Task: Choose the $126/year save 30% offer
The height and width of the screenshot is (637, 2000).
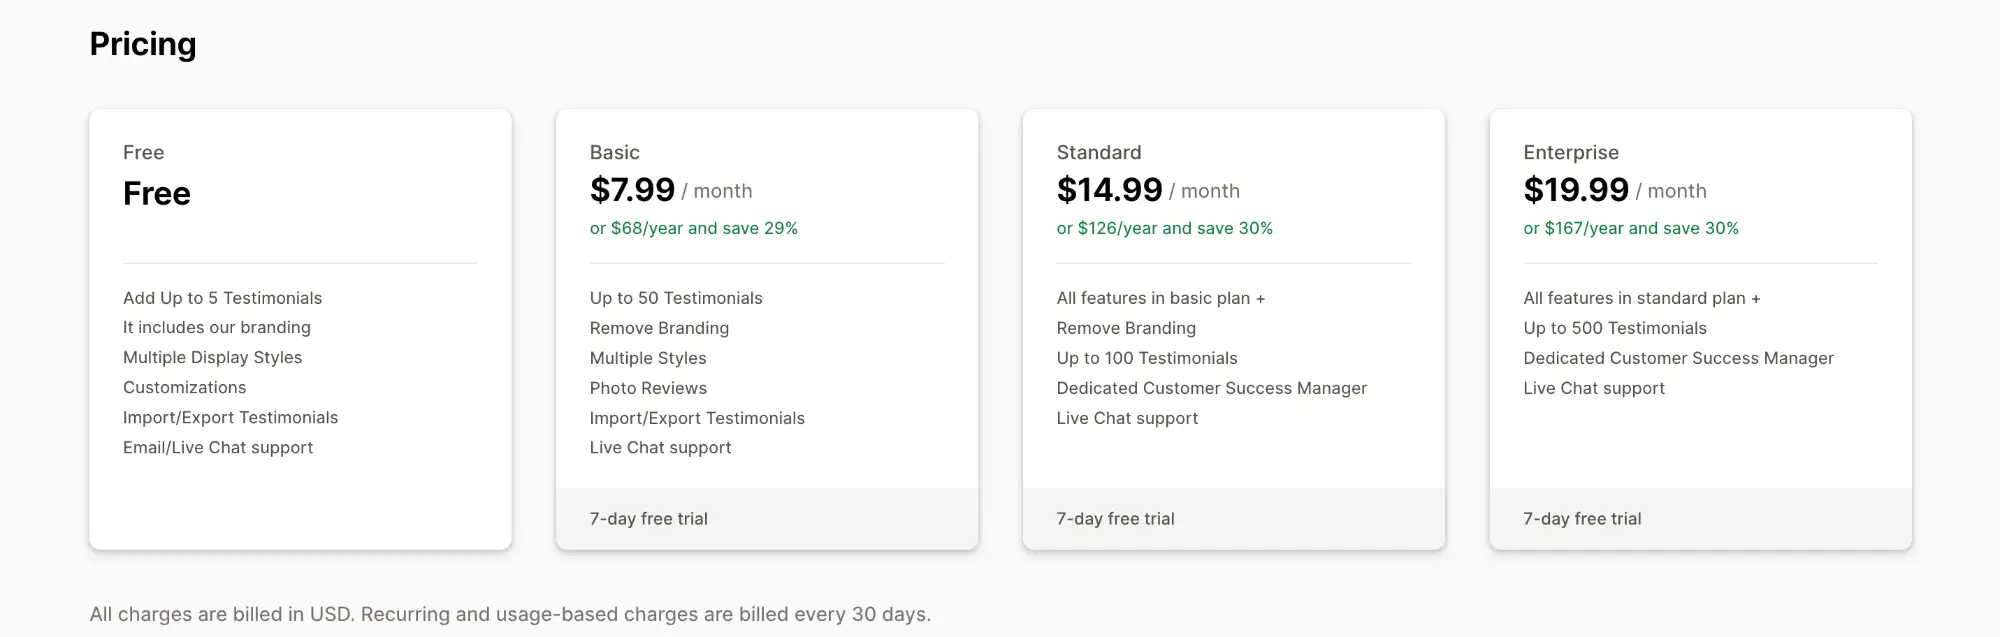Action: (1164, 228)
